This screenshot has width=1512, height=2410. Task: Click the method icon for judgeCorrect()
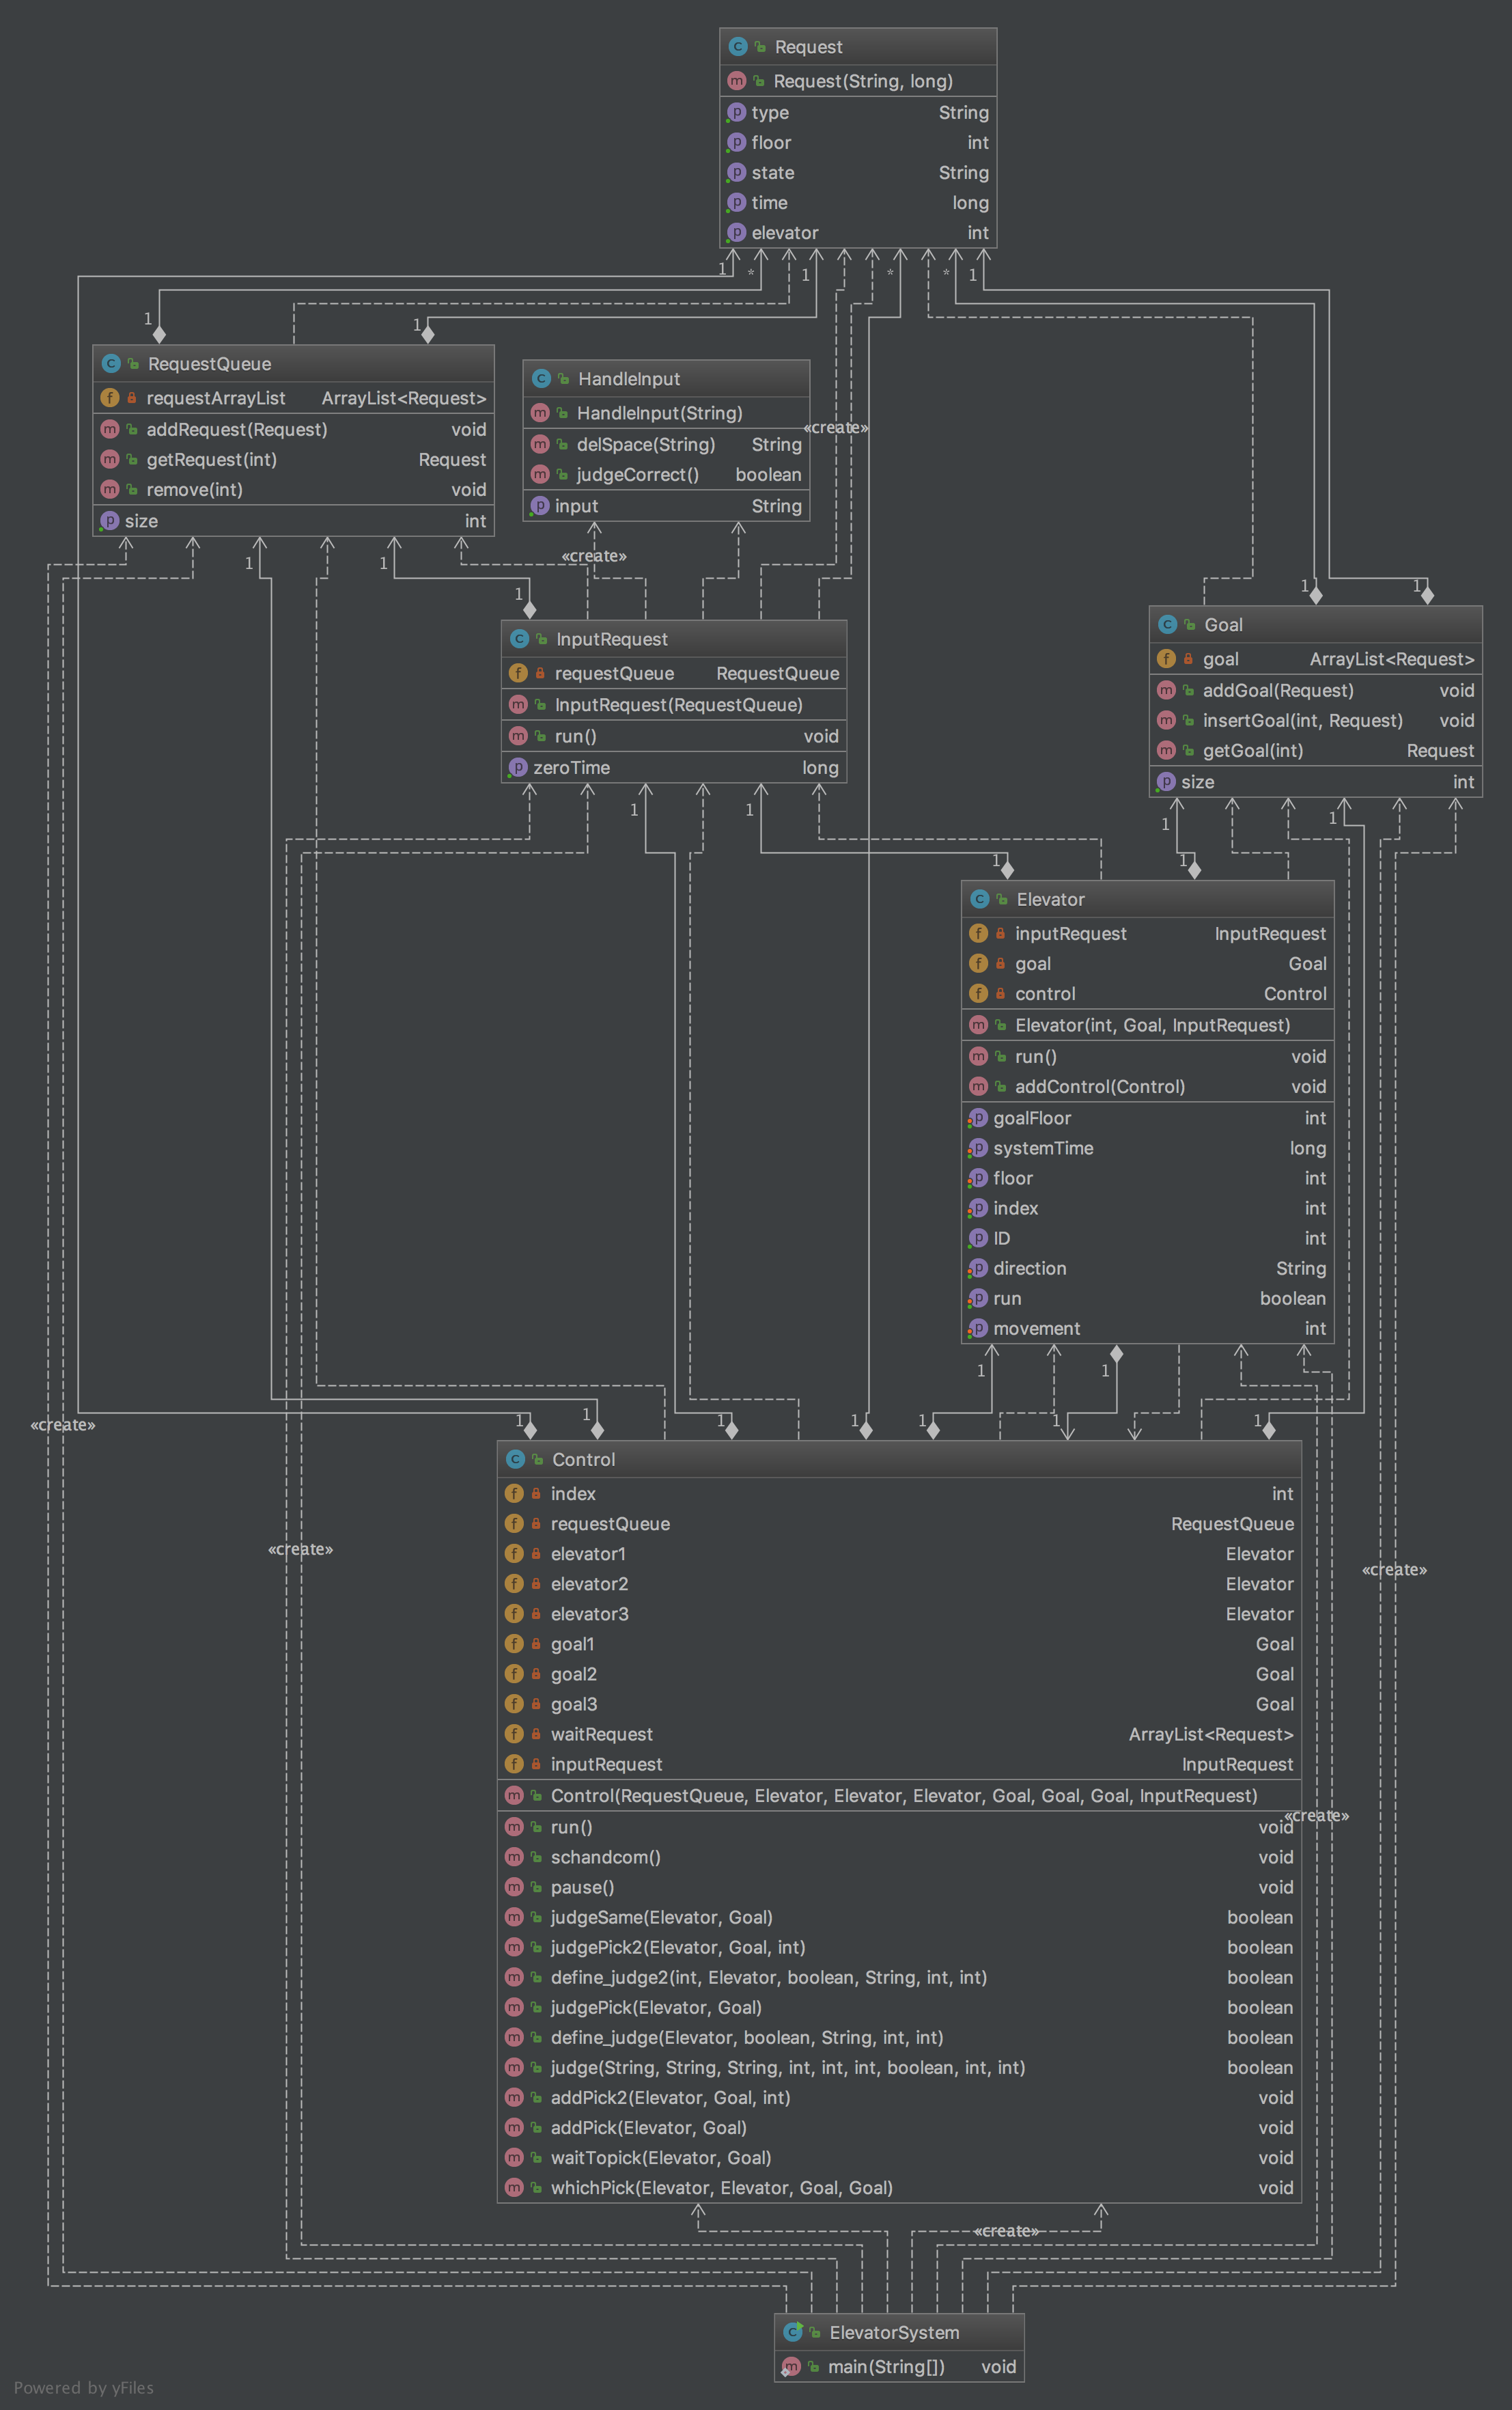[540, 474]
